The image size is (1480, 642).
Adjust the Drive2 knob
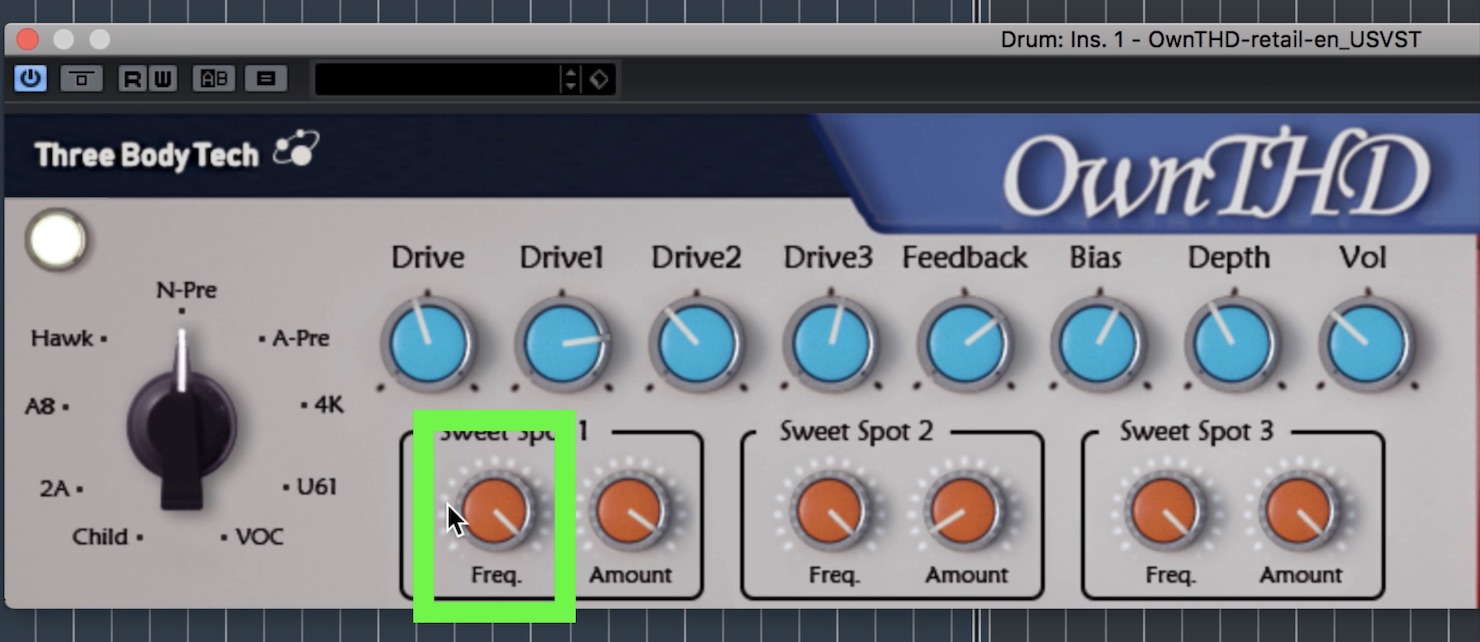point(697,343)
